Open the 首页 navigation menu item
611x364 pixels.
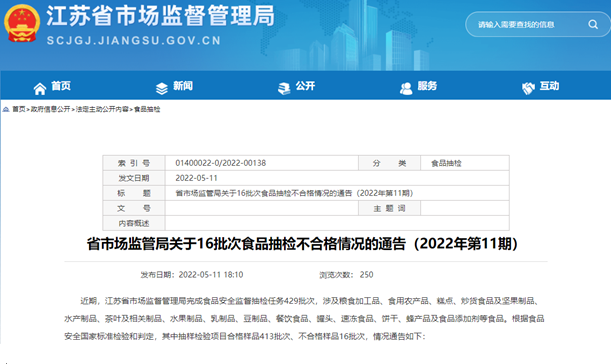click(61, 86)
